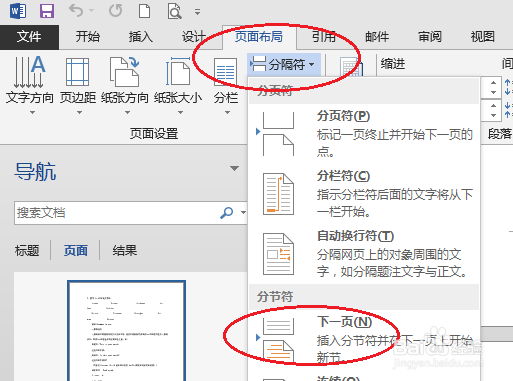Choose 分栏符(C) column break option
This screenshot has width=513, height=381.
point(364,194)
